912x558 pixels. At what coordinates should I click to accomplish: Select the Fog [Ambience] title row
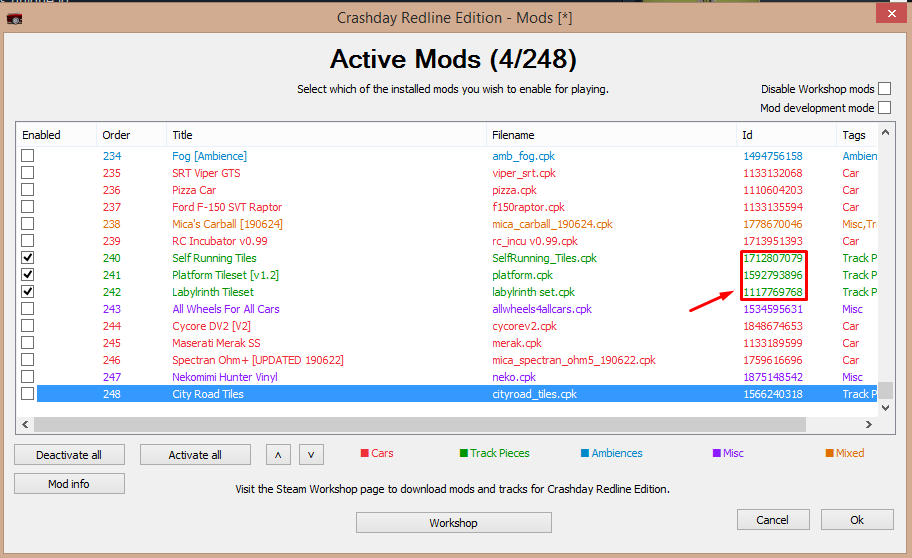coord(209,156)
